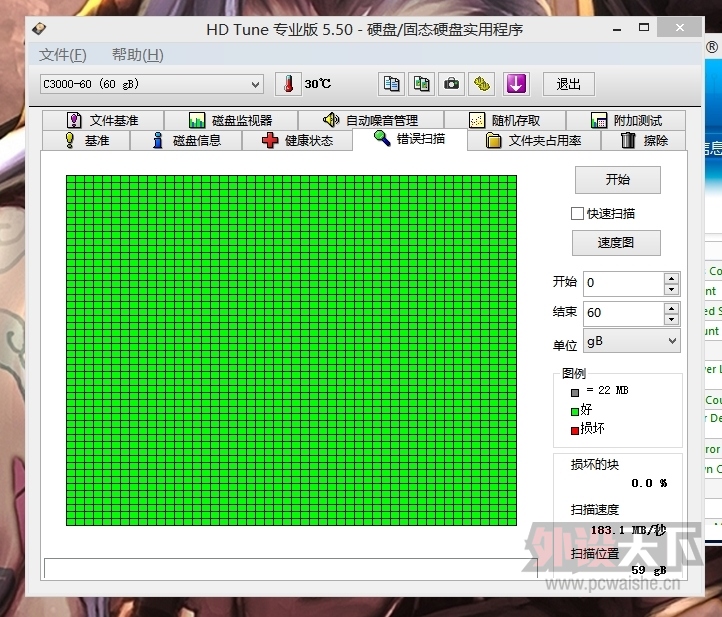Click the 183.1 MB/秒 scan speed value
Viewport: 722px width, 617px height.
pos(629,530)
